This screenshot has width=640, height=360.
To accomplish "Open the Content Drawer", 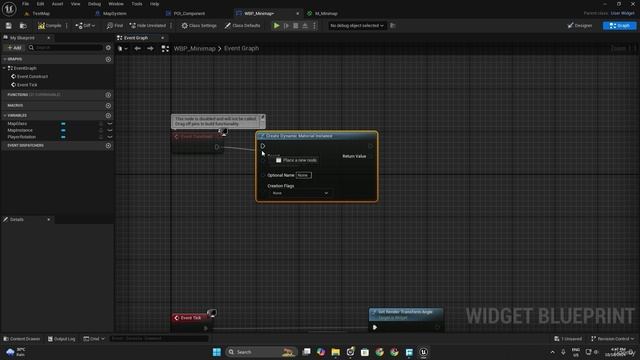I will [x=22, y=339].
